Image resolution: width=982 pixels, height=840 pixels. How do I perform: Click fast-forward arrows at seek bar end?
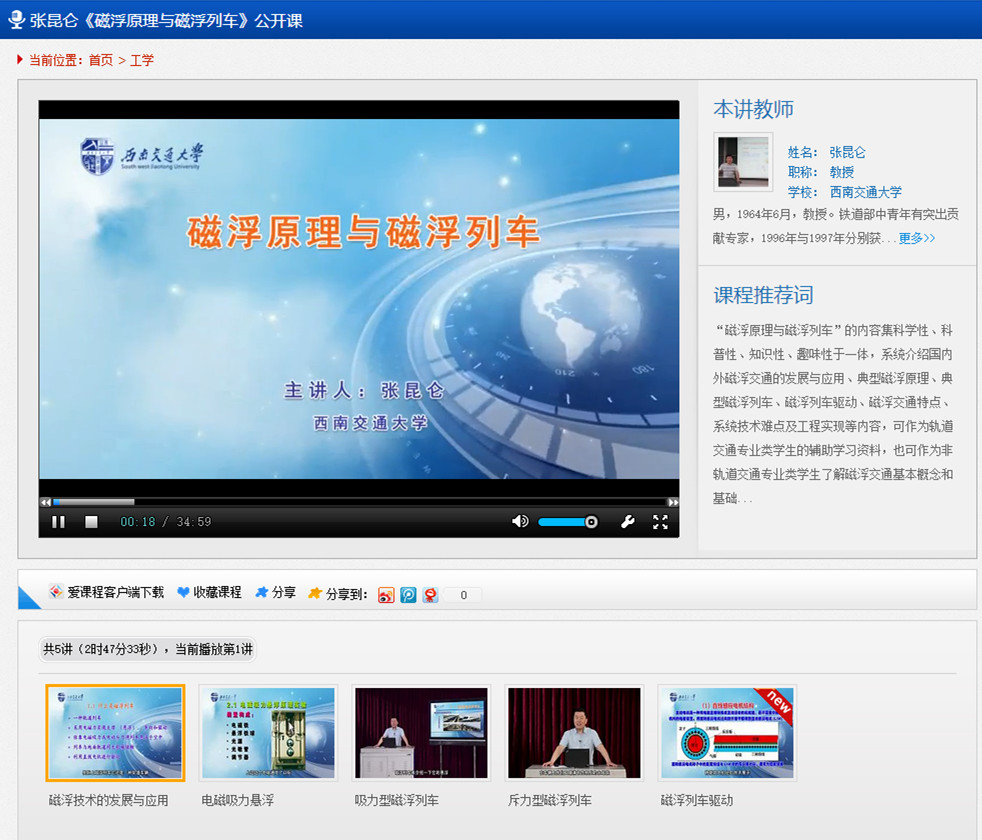pyautogui.click(x=673, y=502)
